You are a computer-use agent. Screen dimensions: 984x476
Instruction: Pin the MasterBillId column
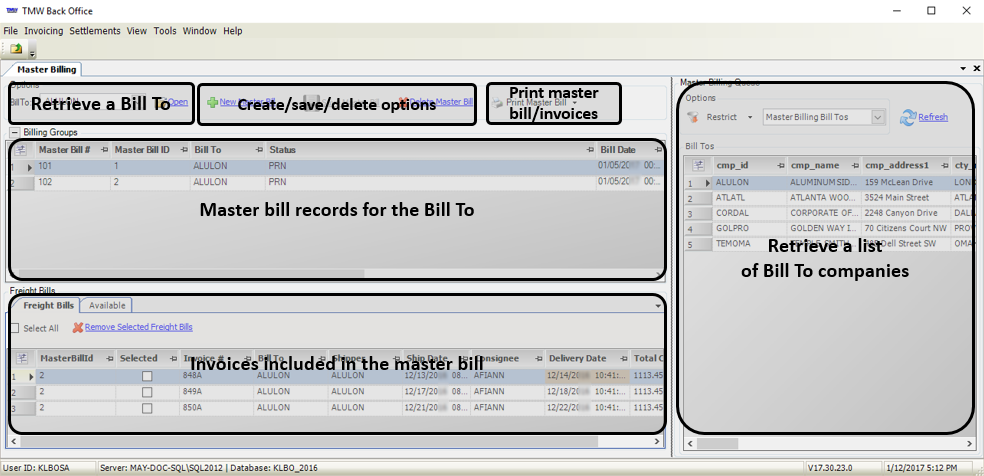[109, 358]
